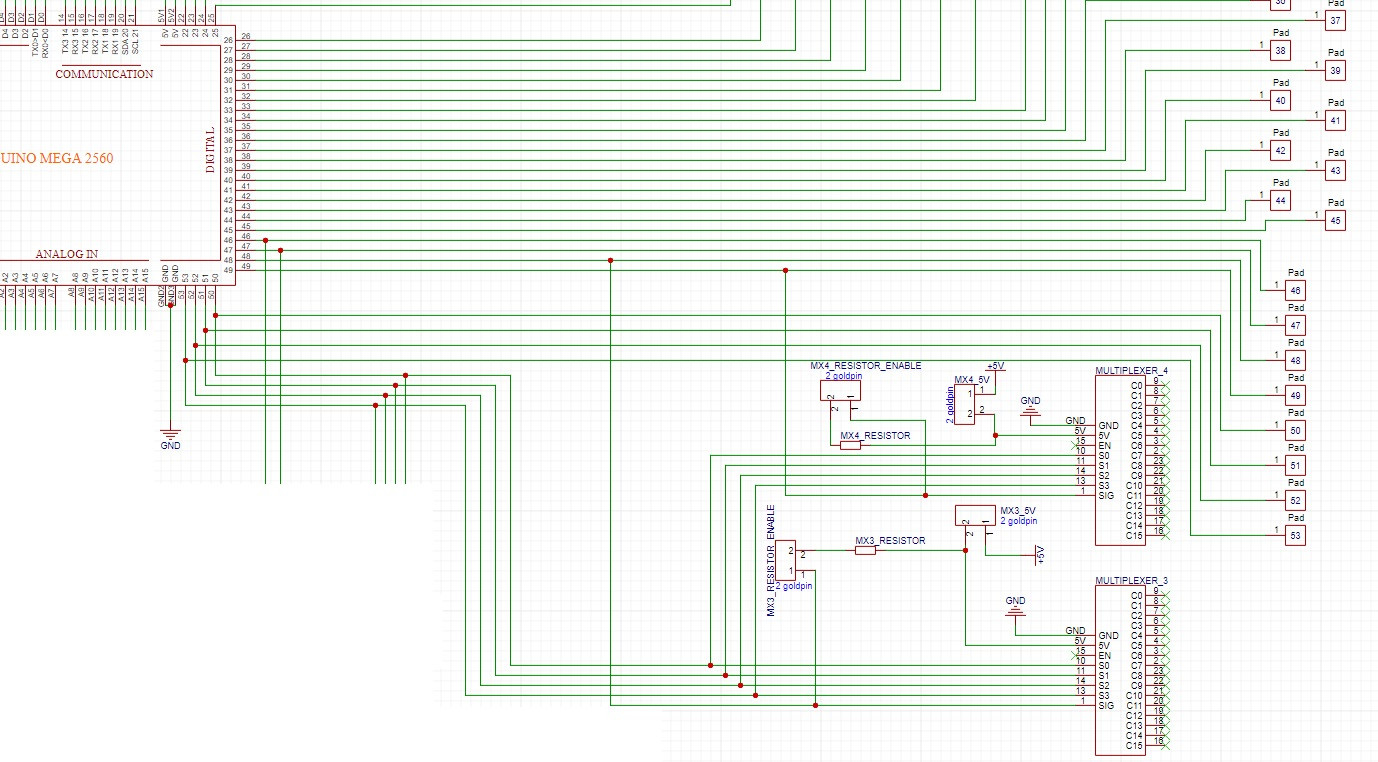Screen dimensions: 1378x762
Task: Click Pad 37 connector symbol
Action: pos(1334,20)
